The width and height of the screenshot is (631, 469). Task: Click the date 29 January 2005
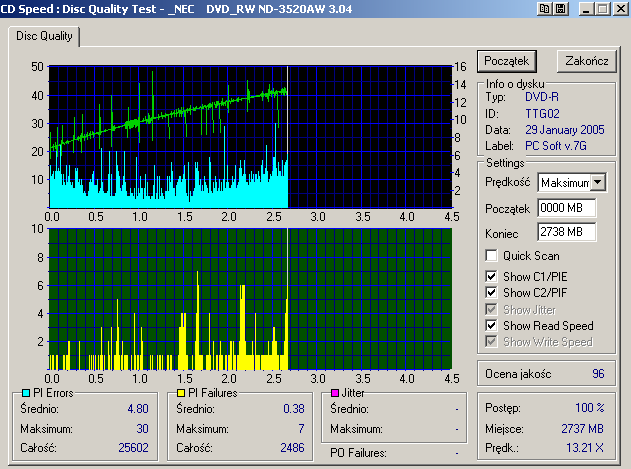tap(565, 130)
